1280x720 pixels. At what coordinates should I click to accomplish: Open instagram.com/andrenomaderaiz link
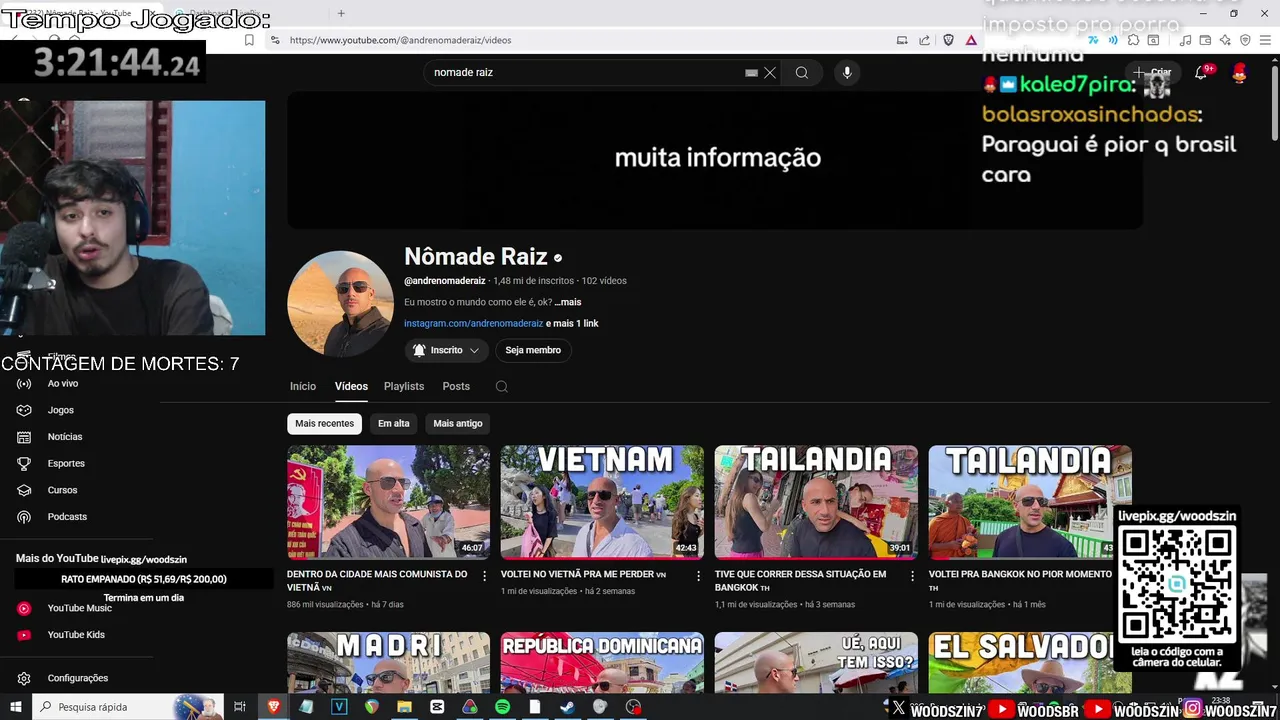click(473, 323)
